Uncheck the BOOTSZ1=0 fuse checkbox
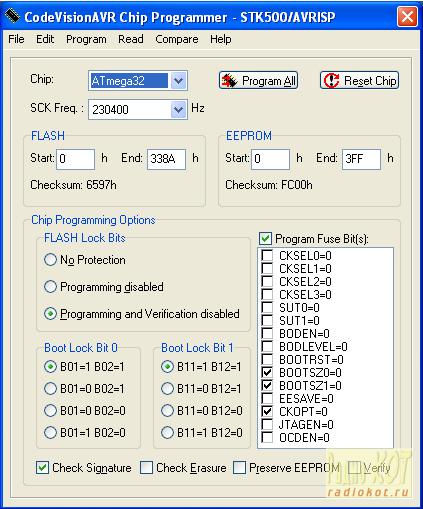 tap(267, 385)
